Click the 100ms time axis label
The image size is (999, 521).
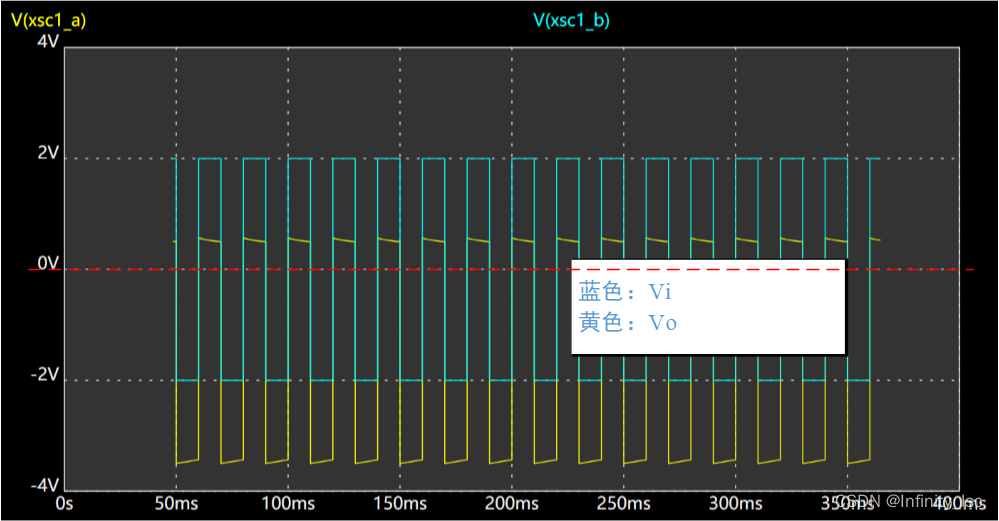pyautogui.click(x=288, y=504)
